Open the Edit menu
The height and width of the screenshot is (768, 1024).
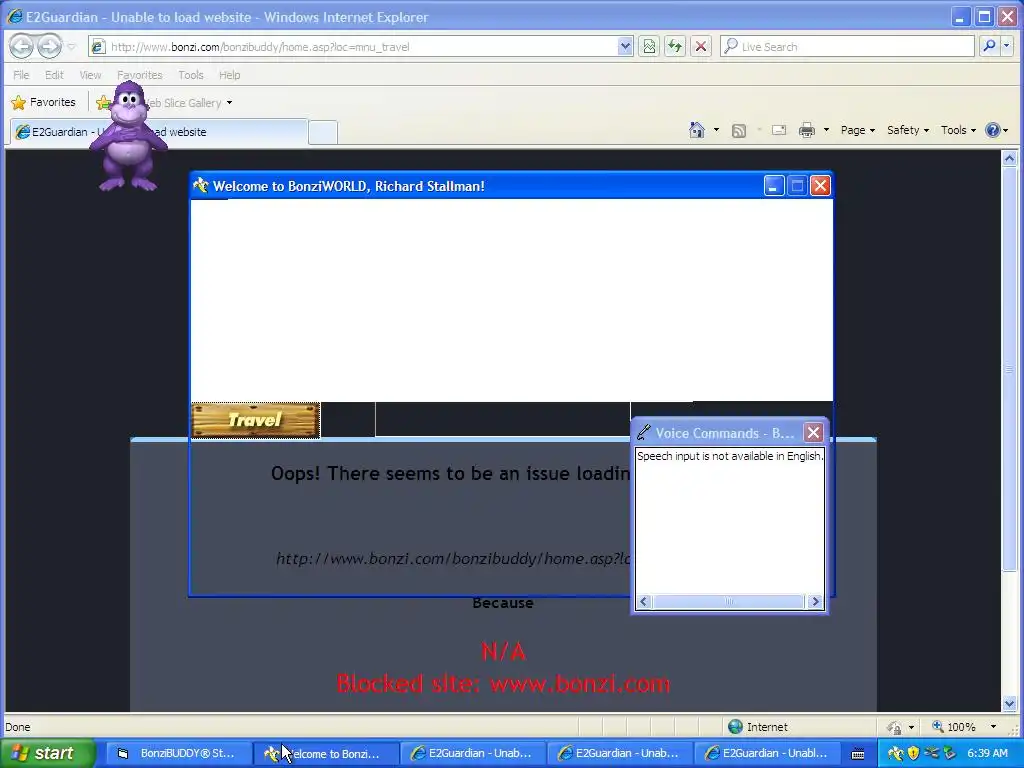(x=54, y=75)
